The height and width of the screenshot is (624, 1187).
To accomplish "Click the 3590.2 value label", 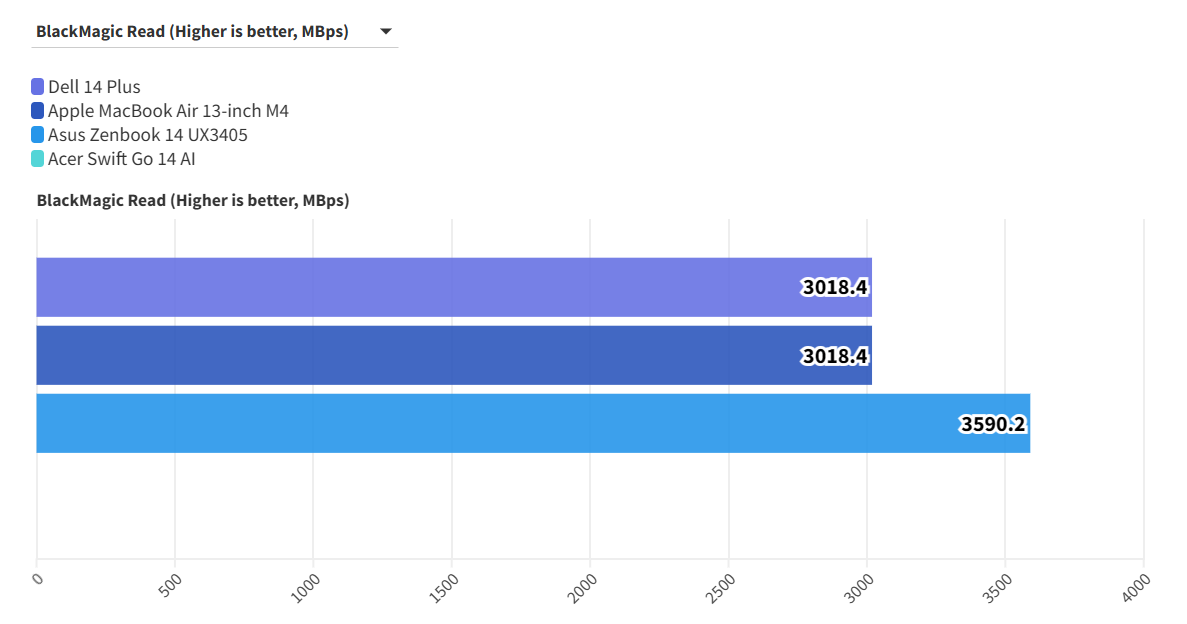I will (993, 424).
